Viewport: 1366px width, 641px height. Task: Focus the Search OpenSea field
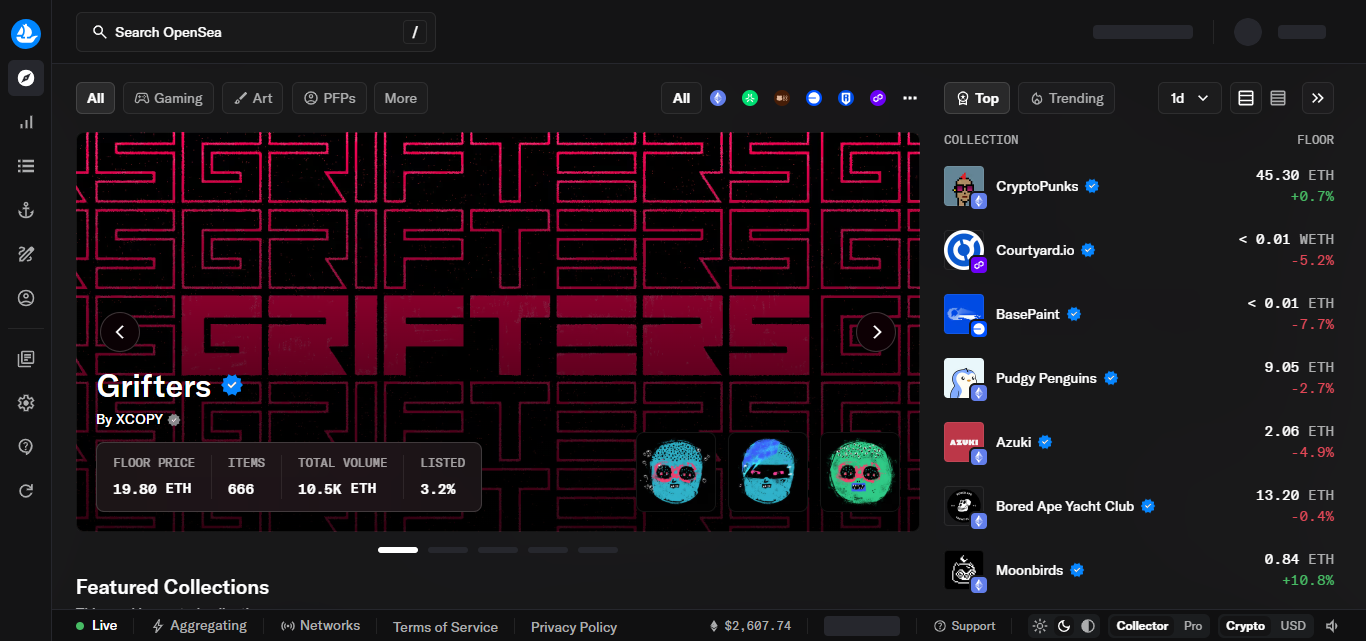256,32
